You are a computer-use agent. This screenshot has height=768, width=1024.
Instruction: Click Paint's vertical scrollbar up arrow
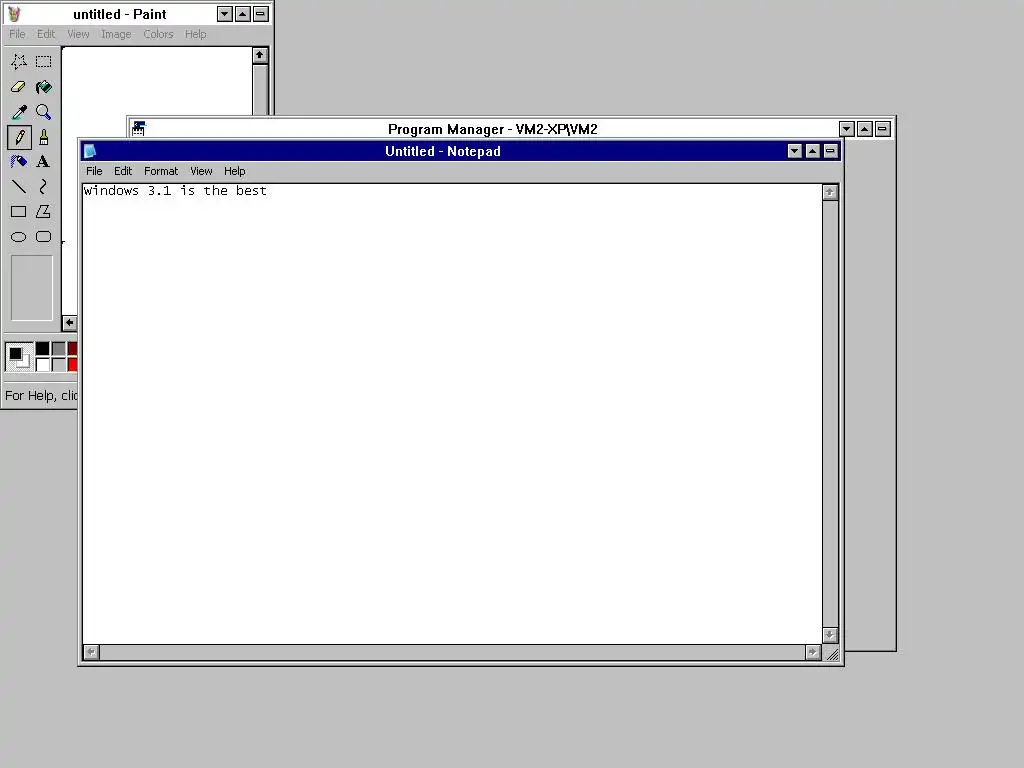pos(260,56)
